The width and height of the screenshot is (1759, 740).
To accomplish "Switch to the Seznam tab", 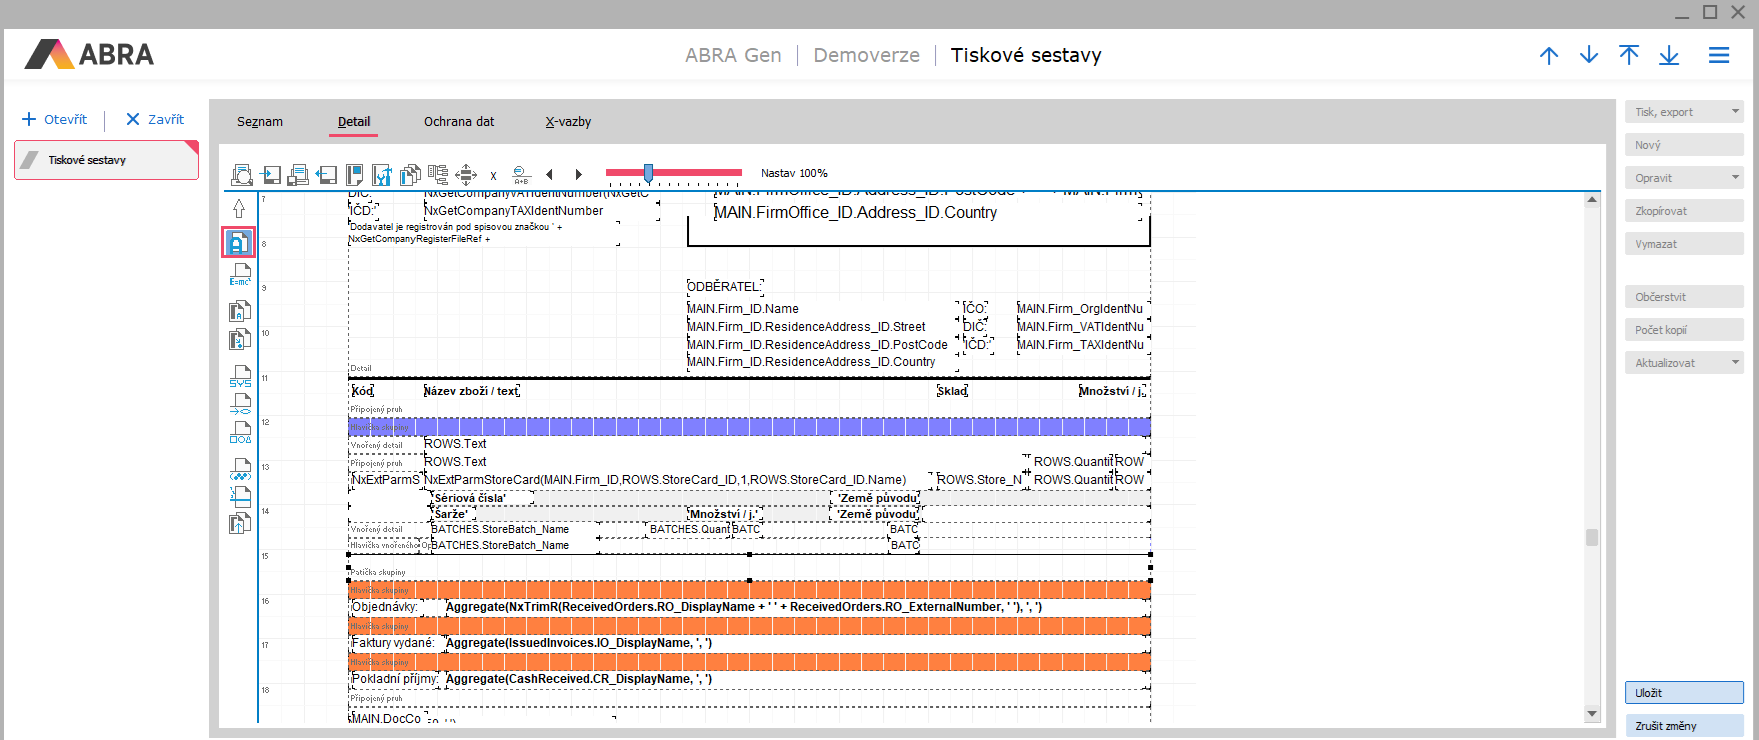I will [260, 122].
